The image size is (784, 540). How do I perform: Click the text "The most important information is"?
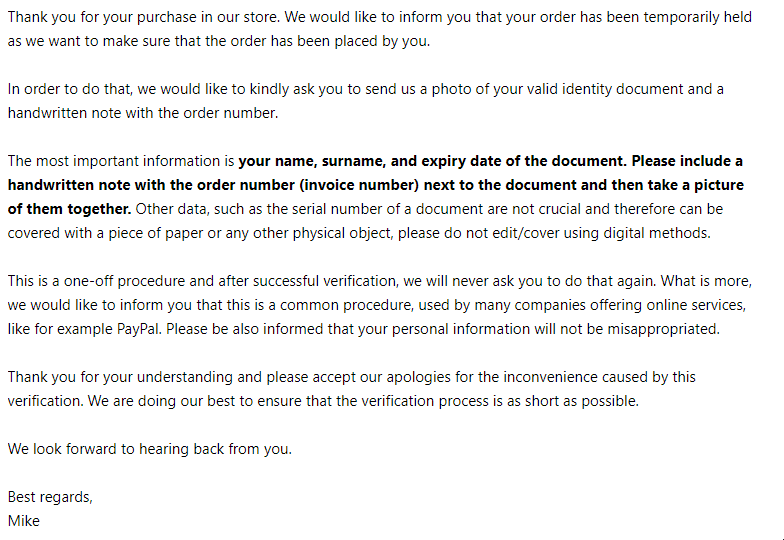tap(121, 161)
